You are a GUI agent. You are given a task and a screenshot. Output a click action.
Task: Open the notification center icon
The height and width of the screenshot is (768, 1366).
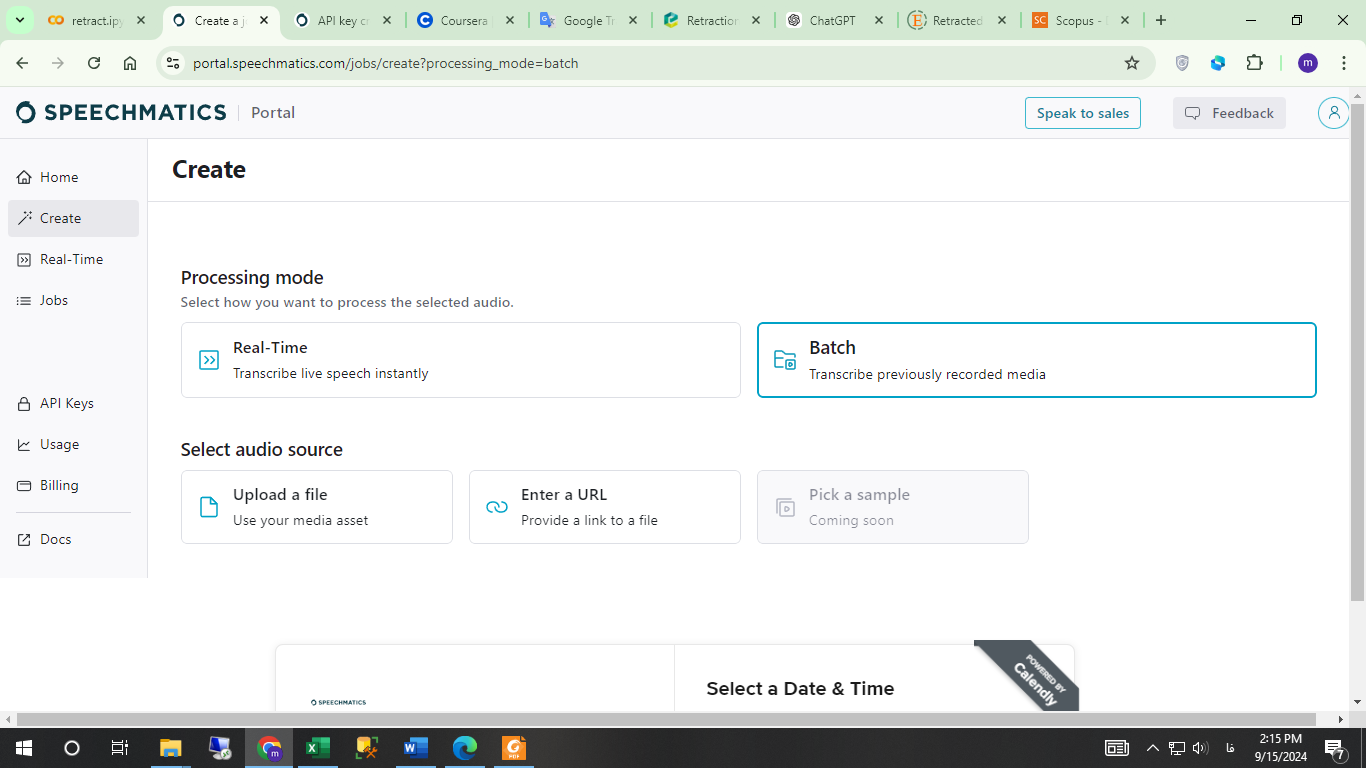click(x=1334, y=748)
